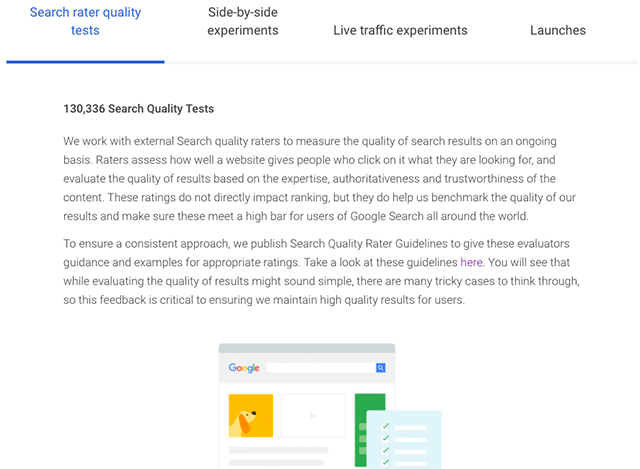Click the illustrated Google search box
Viewport: 640px width, 469px height.
pyautogui.click(x=320, y=368)
